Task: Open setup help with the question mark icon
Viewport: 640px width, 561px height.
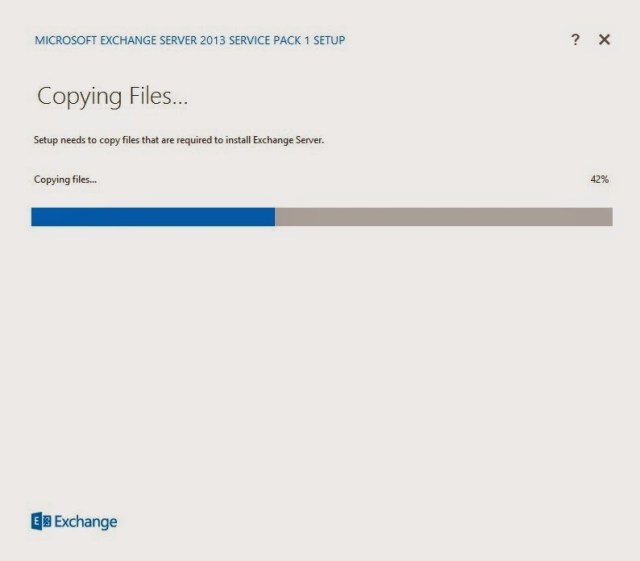Action: coord(575,39)
